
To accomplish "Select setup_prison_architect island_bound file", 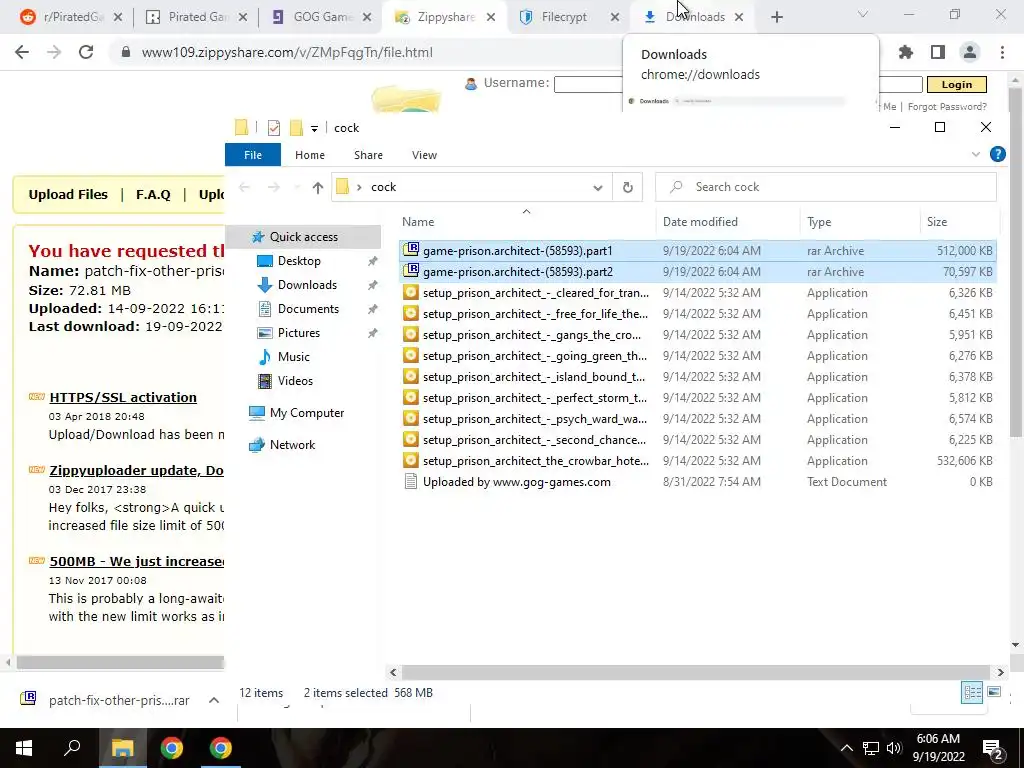I will coord(697,377).
